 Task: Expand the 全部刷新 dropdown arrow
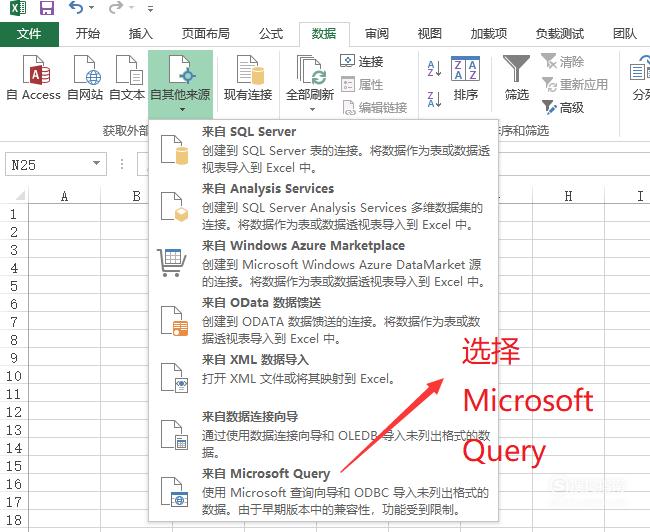(312, 109)
